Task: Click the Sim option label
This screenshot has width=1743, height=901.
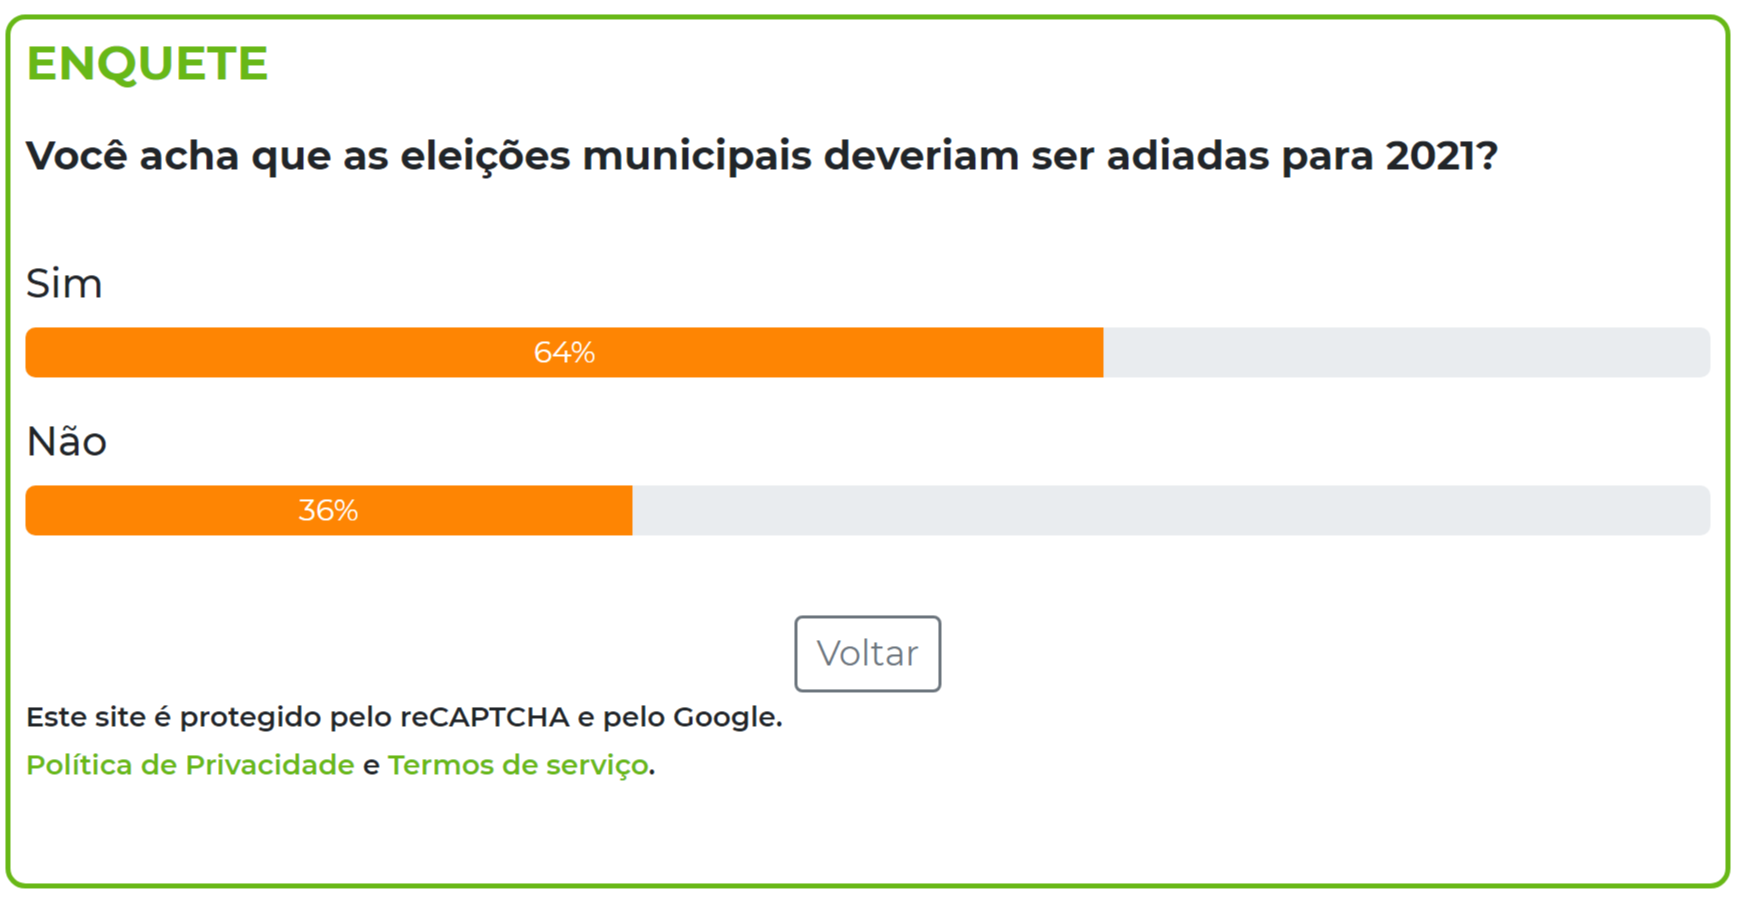Action: click(64, 284)
